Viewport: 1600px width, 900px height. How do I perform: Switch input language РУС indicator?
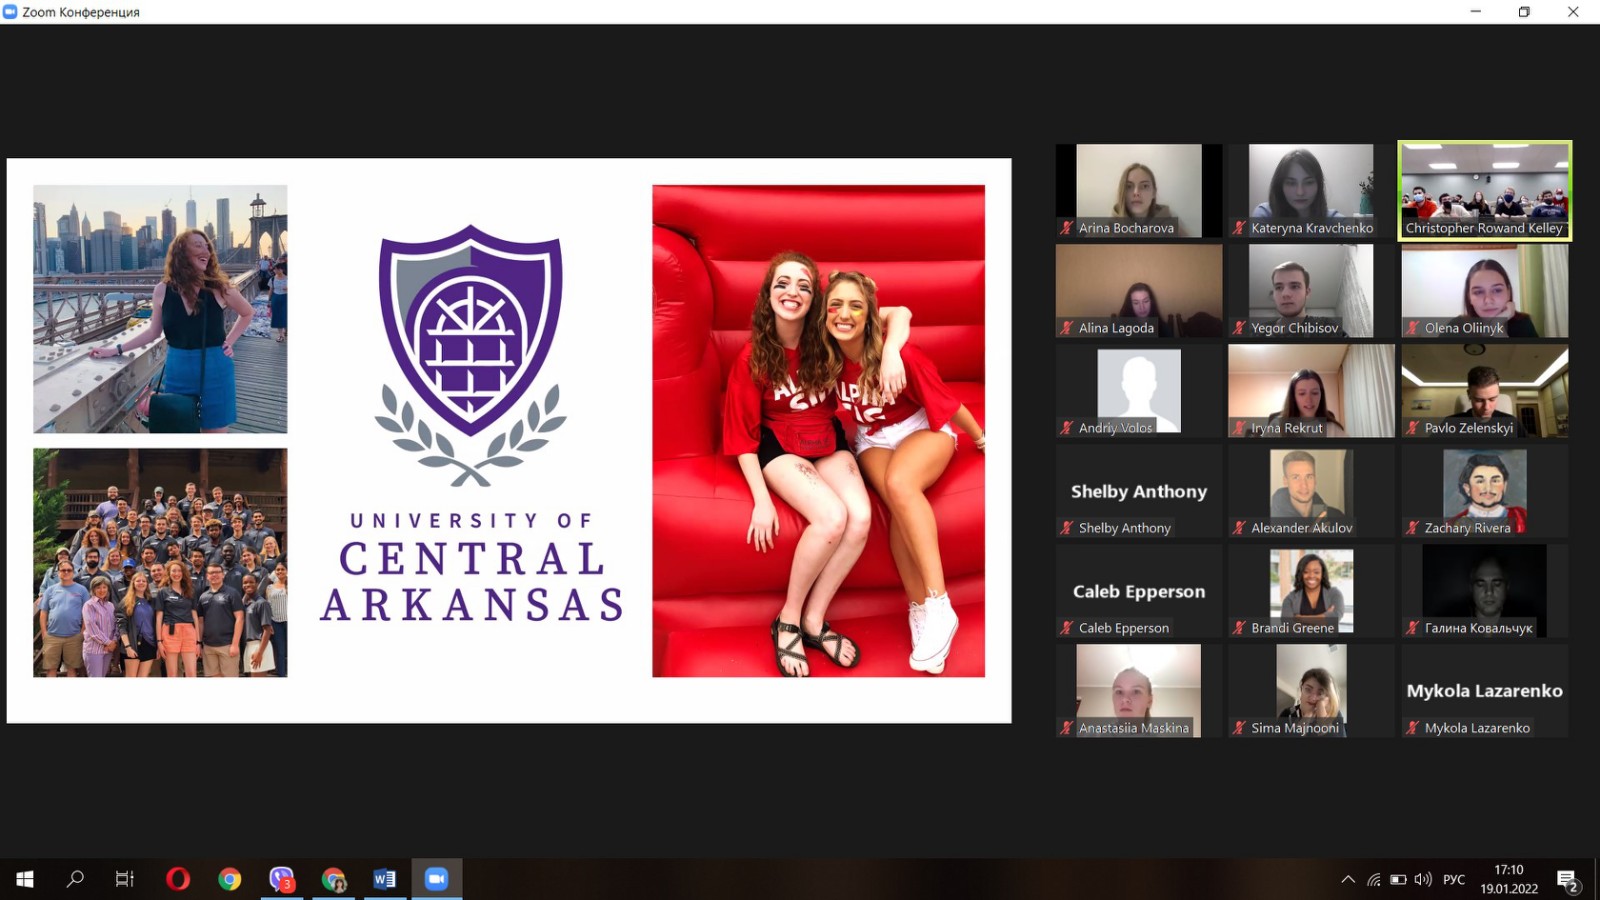point(1454,880)
